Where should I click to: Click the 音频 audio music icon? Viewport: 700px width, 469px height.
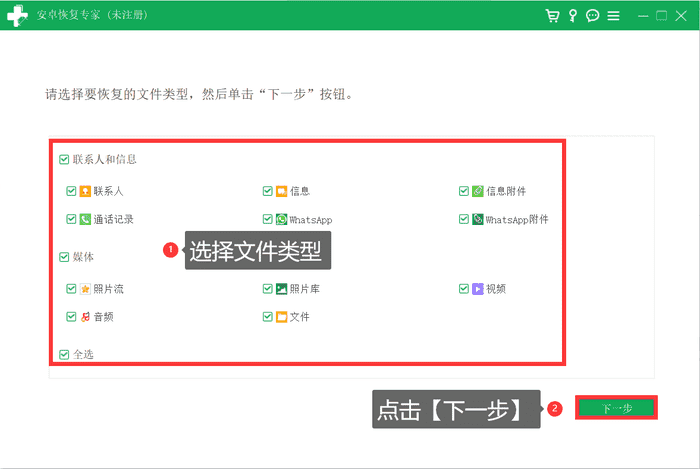click(x=86, y=317)
